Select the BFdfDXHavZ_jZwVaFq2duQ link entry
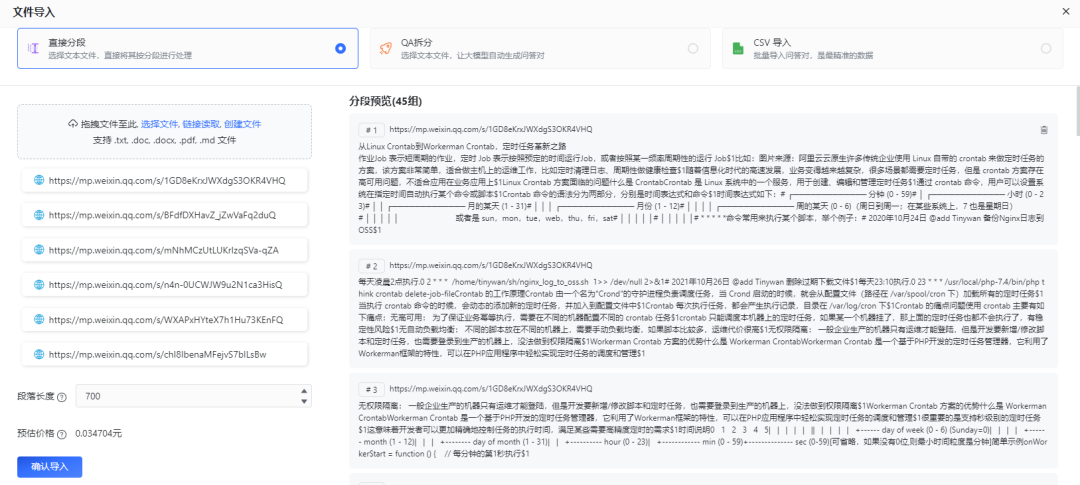This screenshot has height=485, width=1080. point(165,215)
